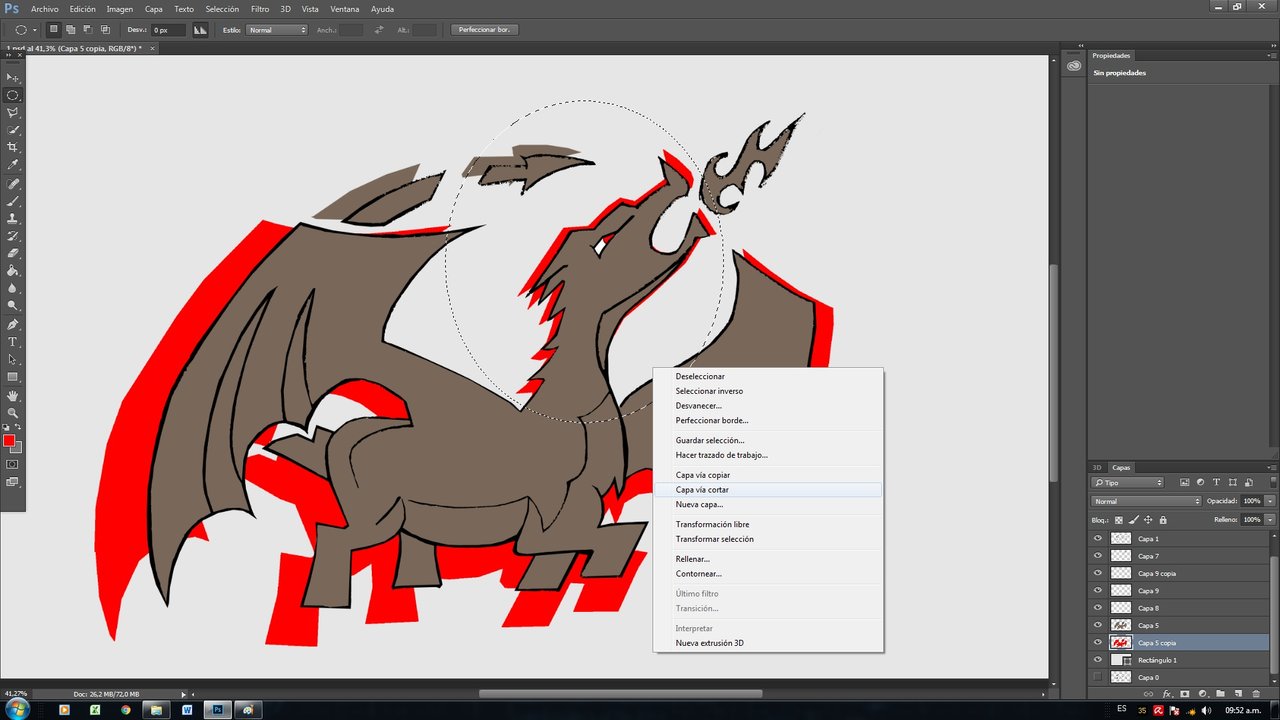1280x720 pixels.
Task: Hide the Rectángulo 1 layer
Action: pos(1098,660)
